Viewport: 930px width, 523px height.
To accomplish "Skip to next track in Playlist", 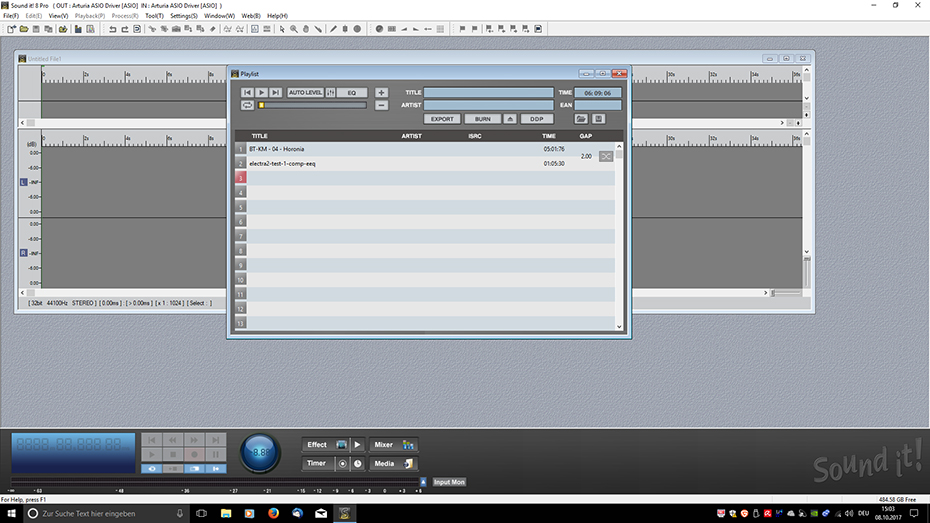I will click(275, 93).
